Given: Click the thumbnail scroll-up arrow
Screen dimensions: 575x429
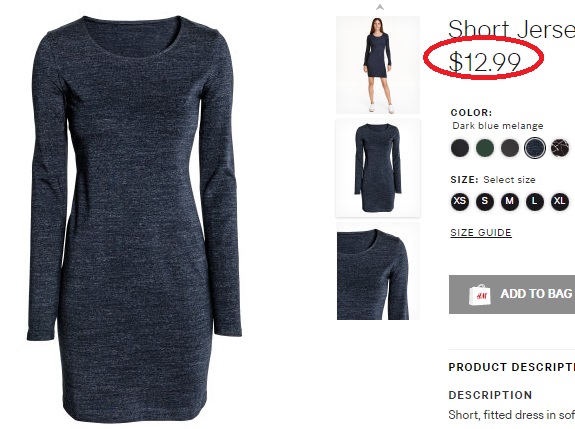Looking at the screenshot, I should pyautogui.click(x=380, y=7).
